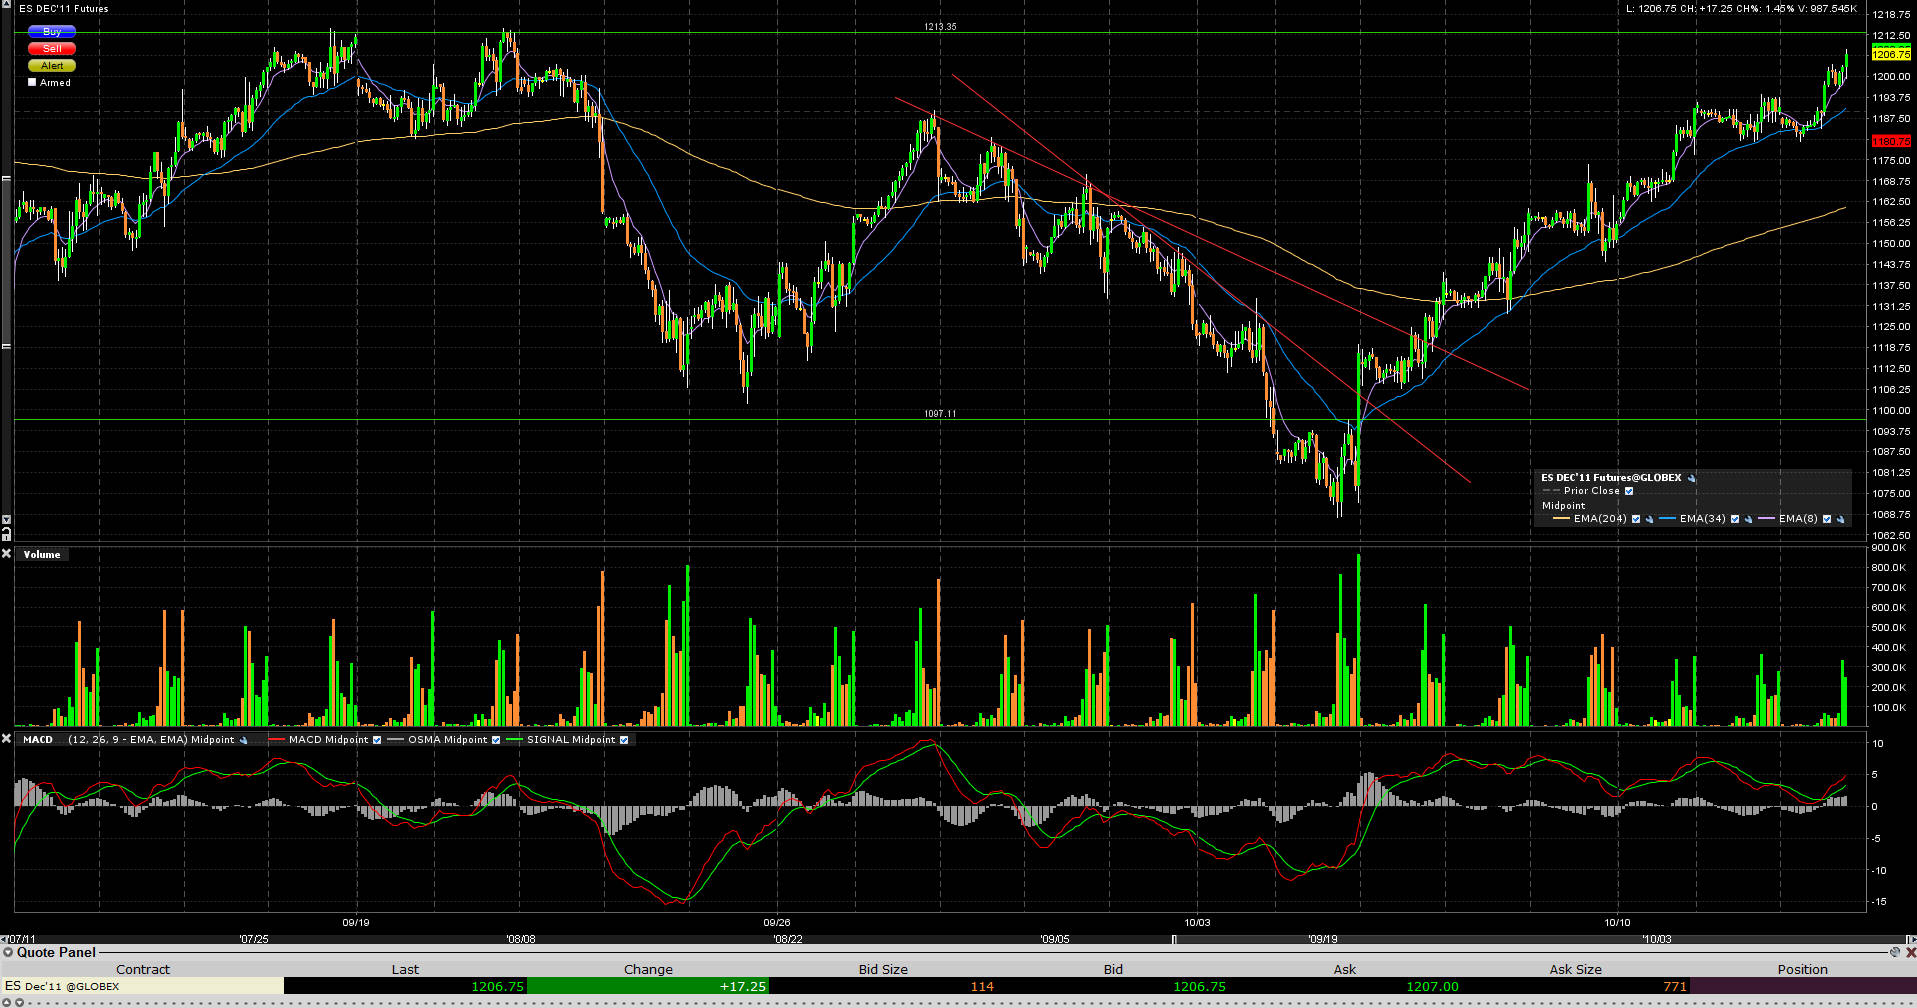The height and width of the screenshot is (1008, 1917).
Task: Click the Bid column header
Action: click(1113, 969)
